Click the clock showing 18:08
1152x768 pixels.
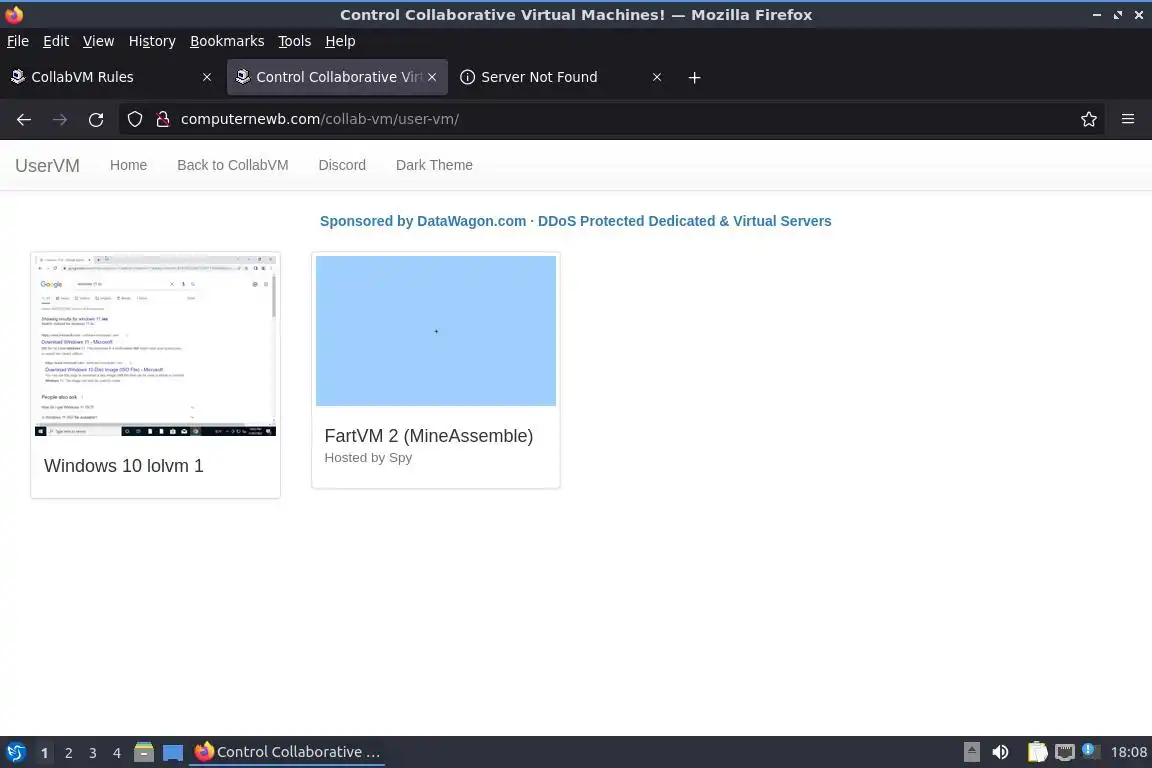pyautogui.click(x=1128, y=752)
